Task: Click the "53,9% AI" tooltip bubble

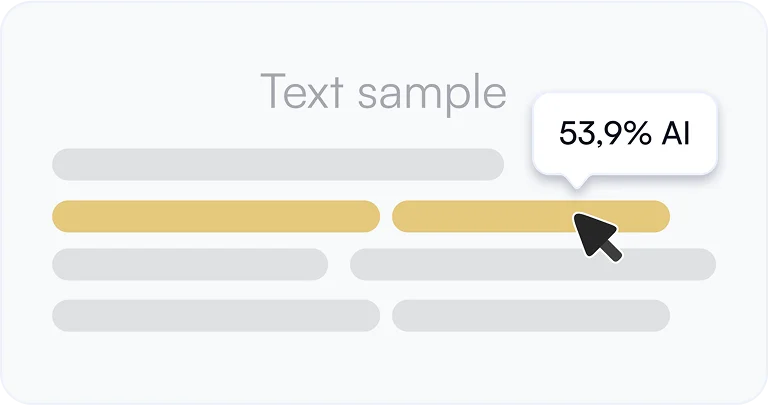Action: tap(624, 134)
